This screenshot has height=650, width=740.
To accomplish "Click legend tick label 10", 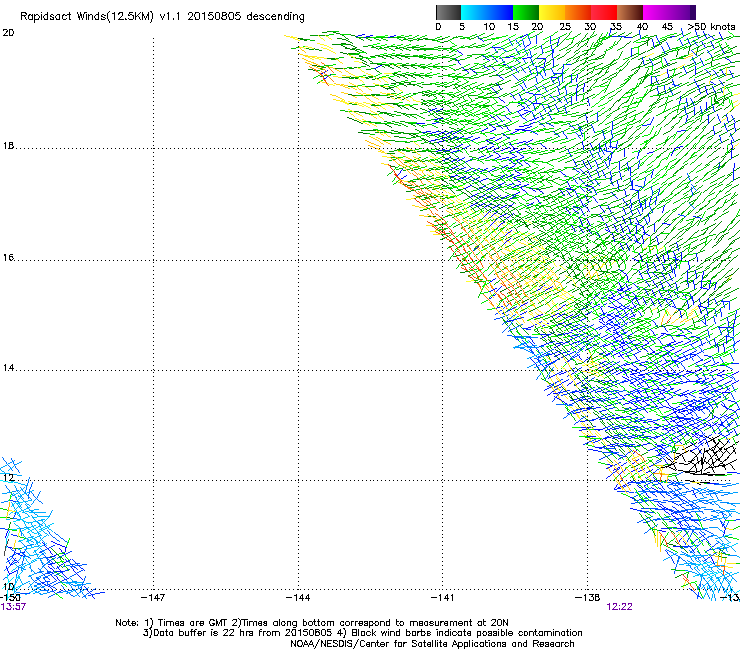I will 489,27.
